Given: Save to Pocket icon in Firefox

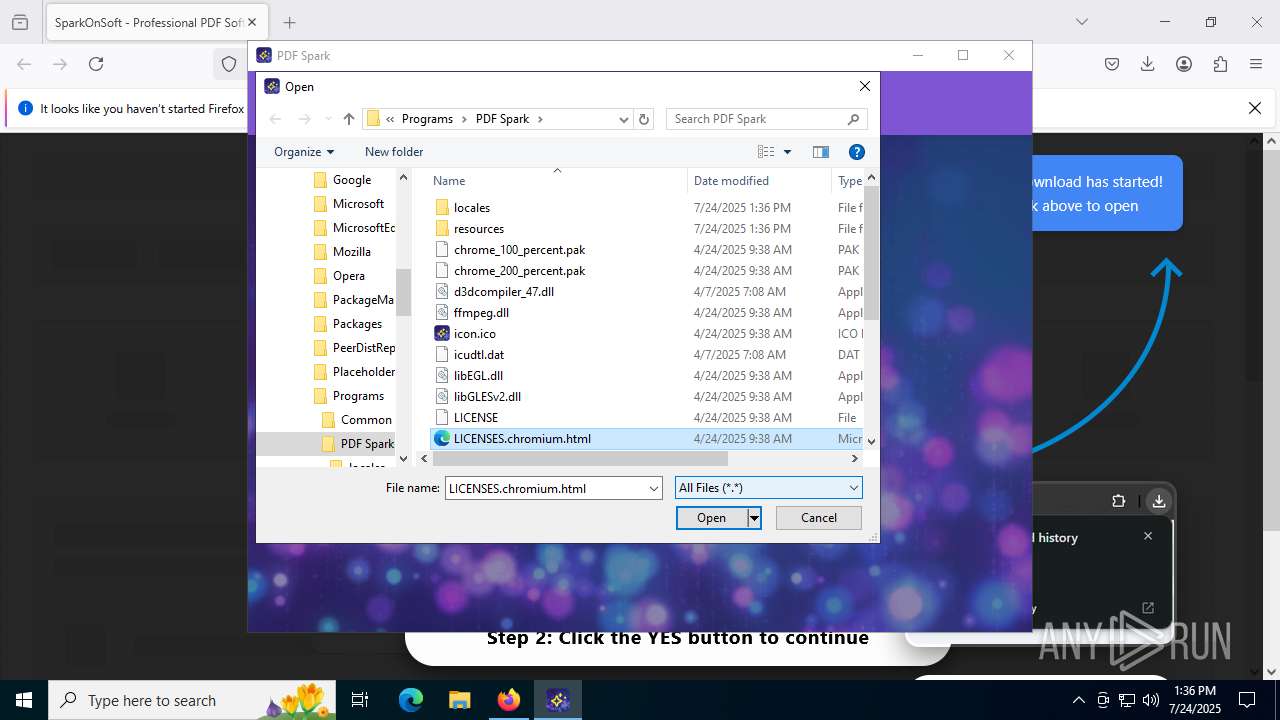Looking at the screenshot, I should pos(1112,64).
